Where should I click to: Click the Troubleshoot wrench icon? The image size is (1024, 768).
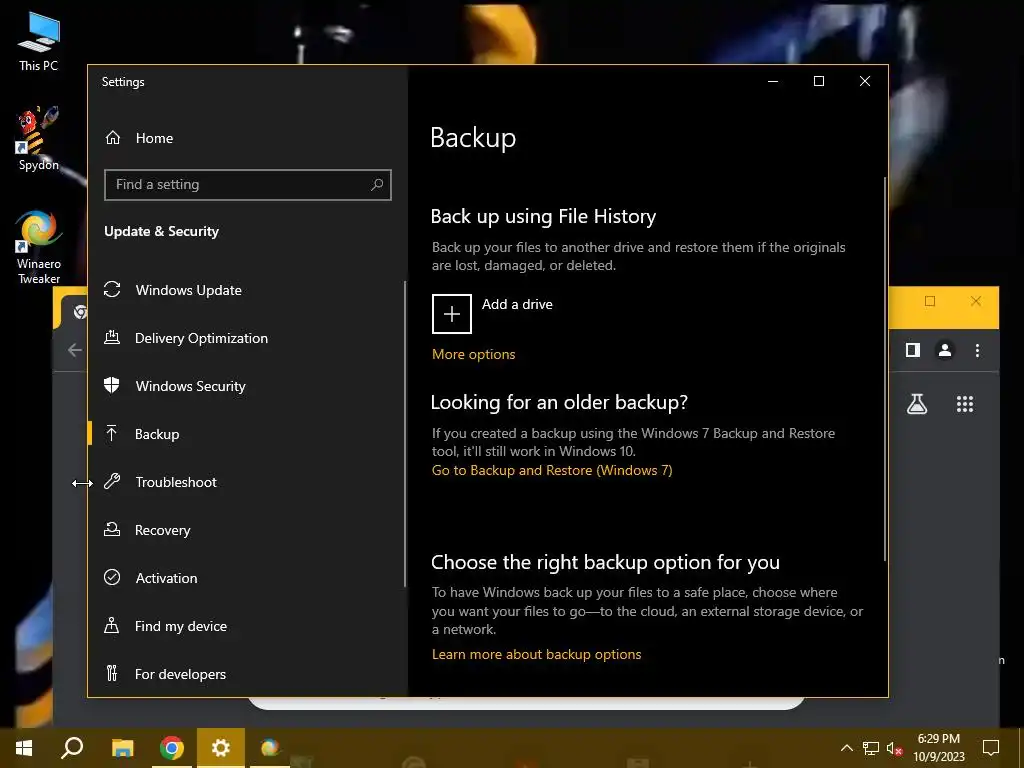pos(112,482)
